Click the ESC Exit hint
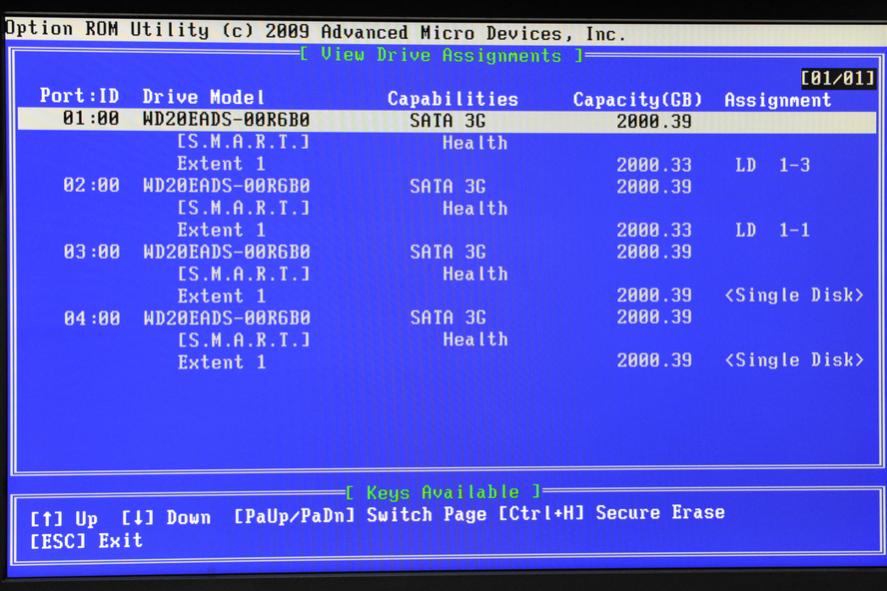This screenshot has width=887, height=591. tap(86, 541)
